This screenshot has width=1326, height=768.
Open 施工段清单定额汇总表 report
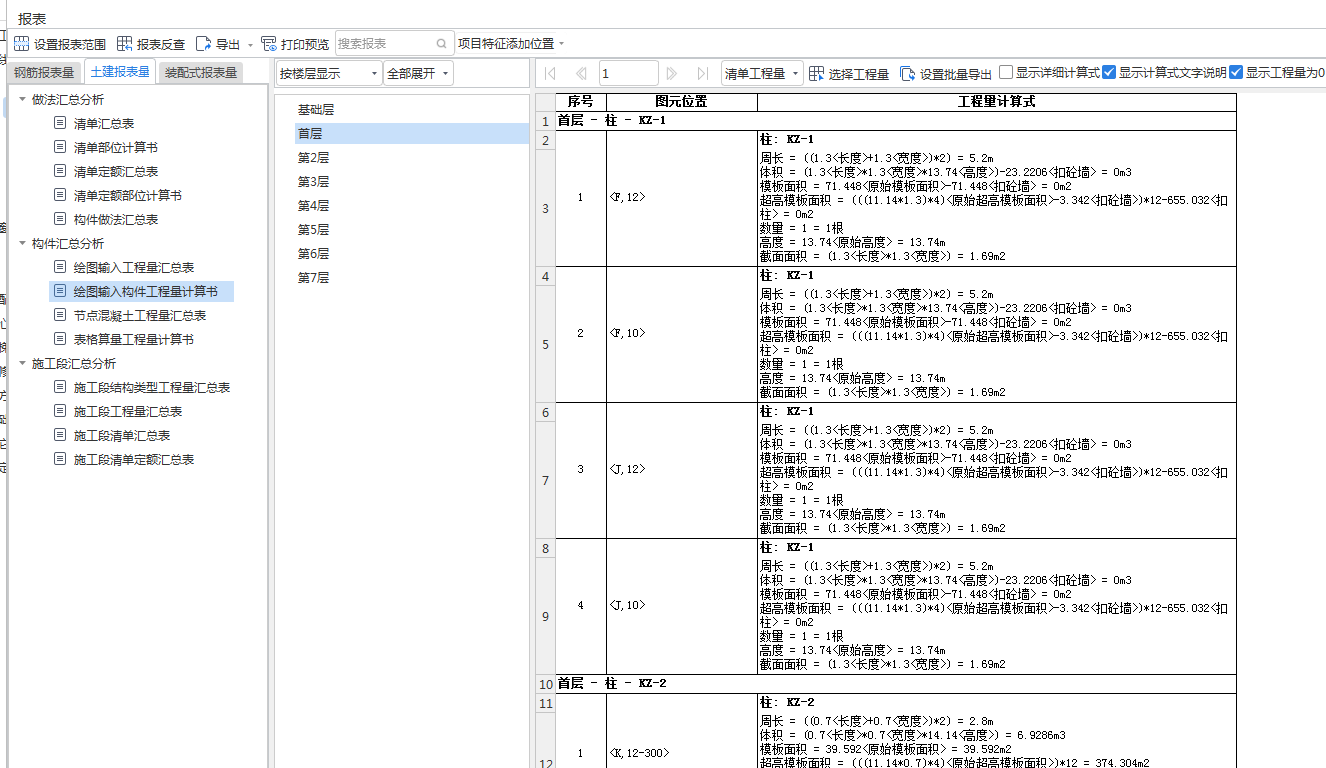[134, 459]
